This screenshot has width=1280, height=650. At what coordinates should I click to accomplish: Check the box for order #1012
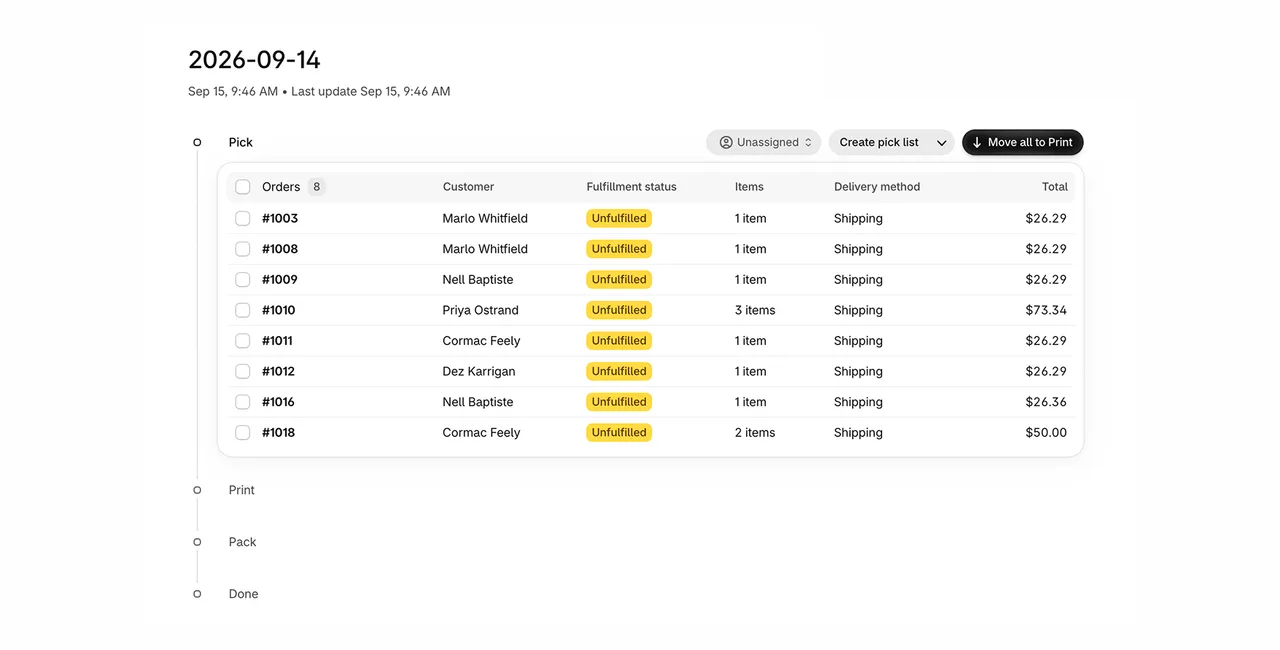(243, 371)
